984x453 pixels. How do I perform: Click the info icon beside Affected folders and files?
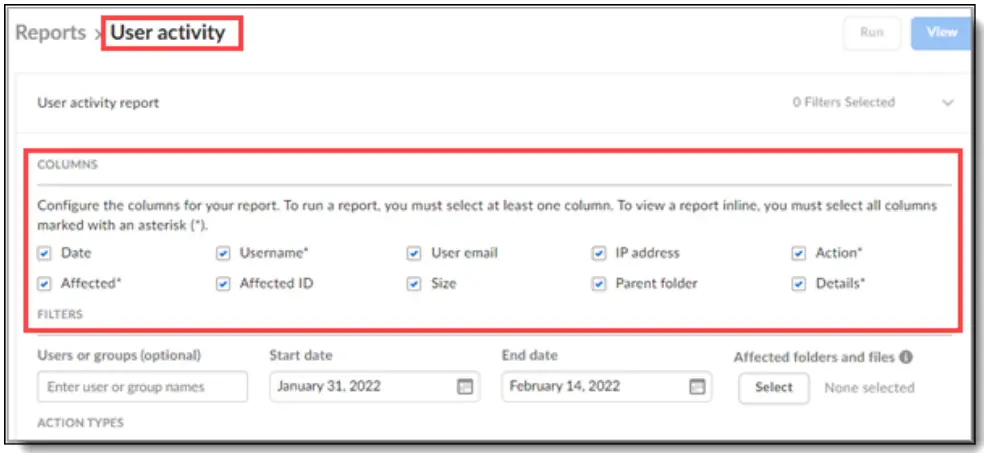[905, 357]
